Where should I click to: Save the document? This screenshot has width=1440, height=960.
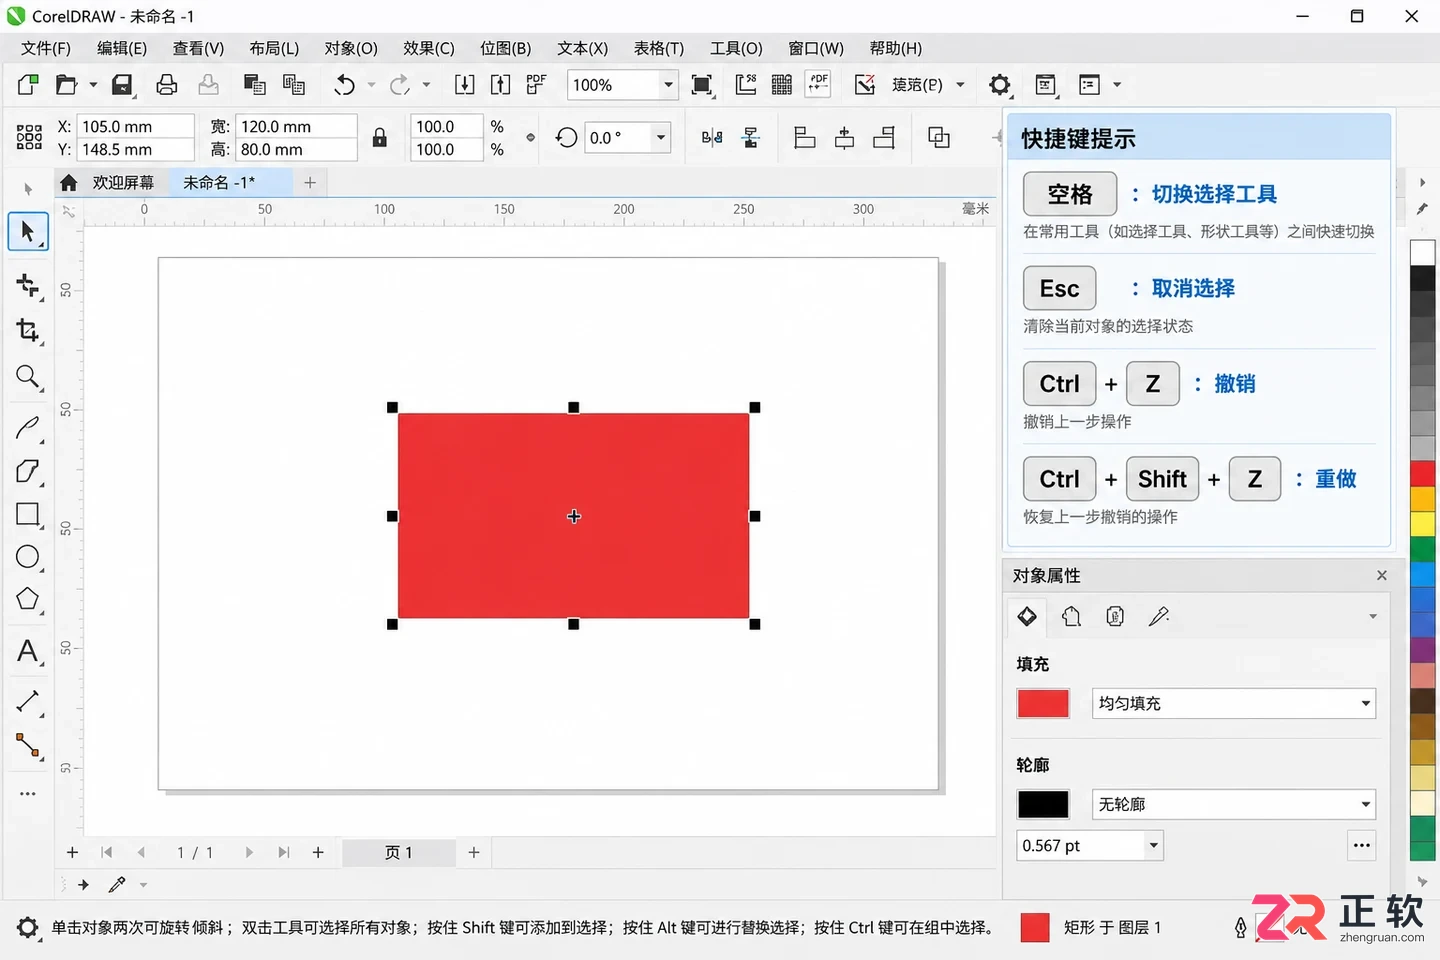[122, 85]
